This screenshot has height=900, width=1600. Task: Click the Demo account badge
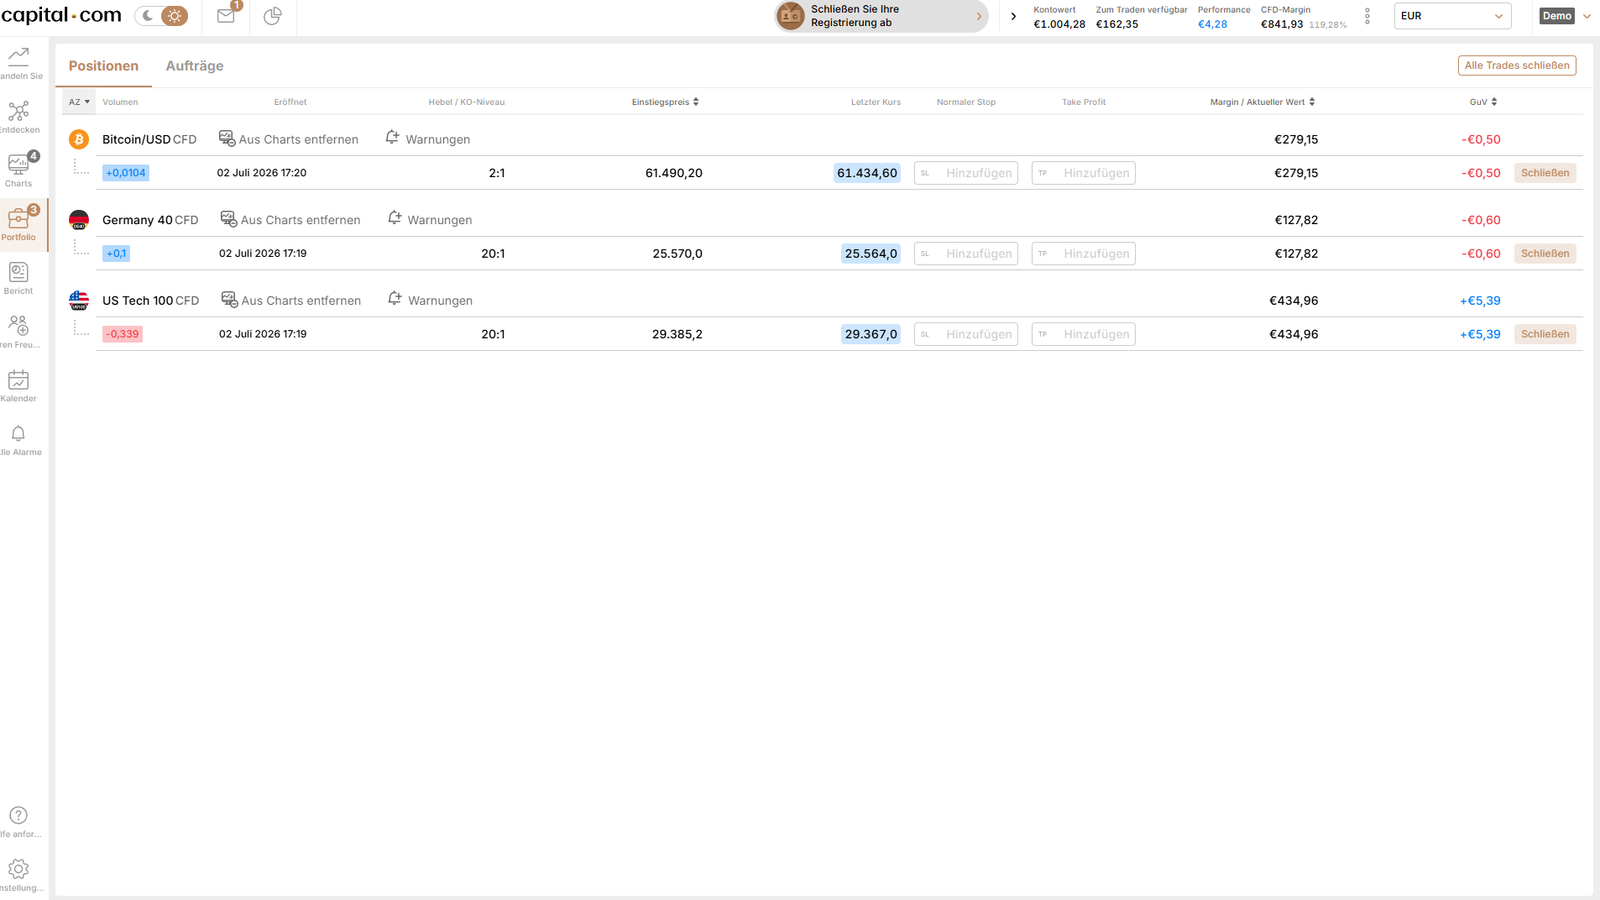(x=1557, y=16)
